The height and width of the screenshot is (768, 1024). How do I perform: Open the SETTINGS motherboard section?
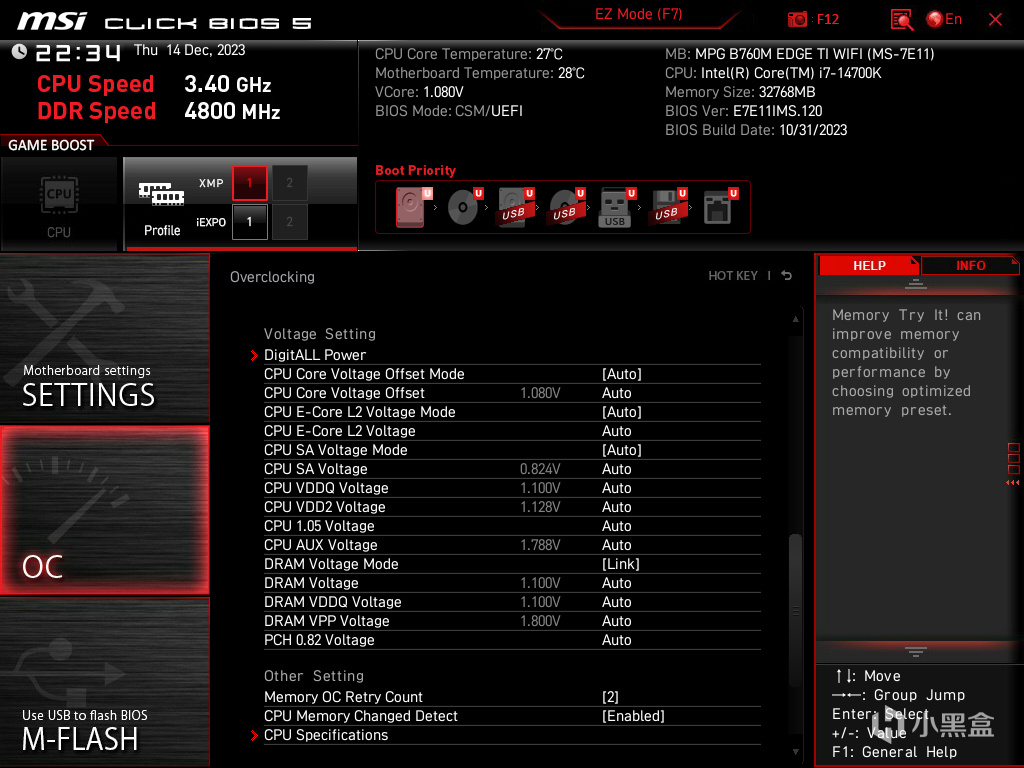pos(104,338)
